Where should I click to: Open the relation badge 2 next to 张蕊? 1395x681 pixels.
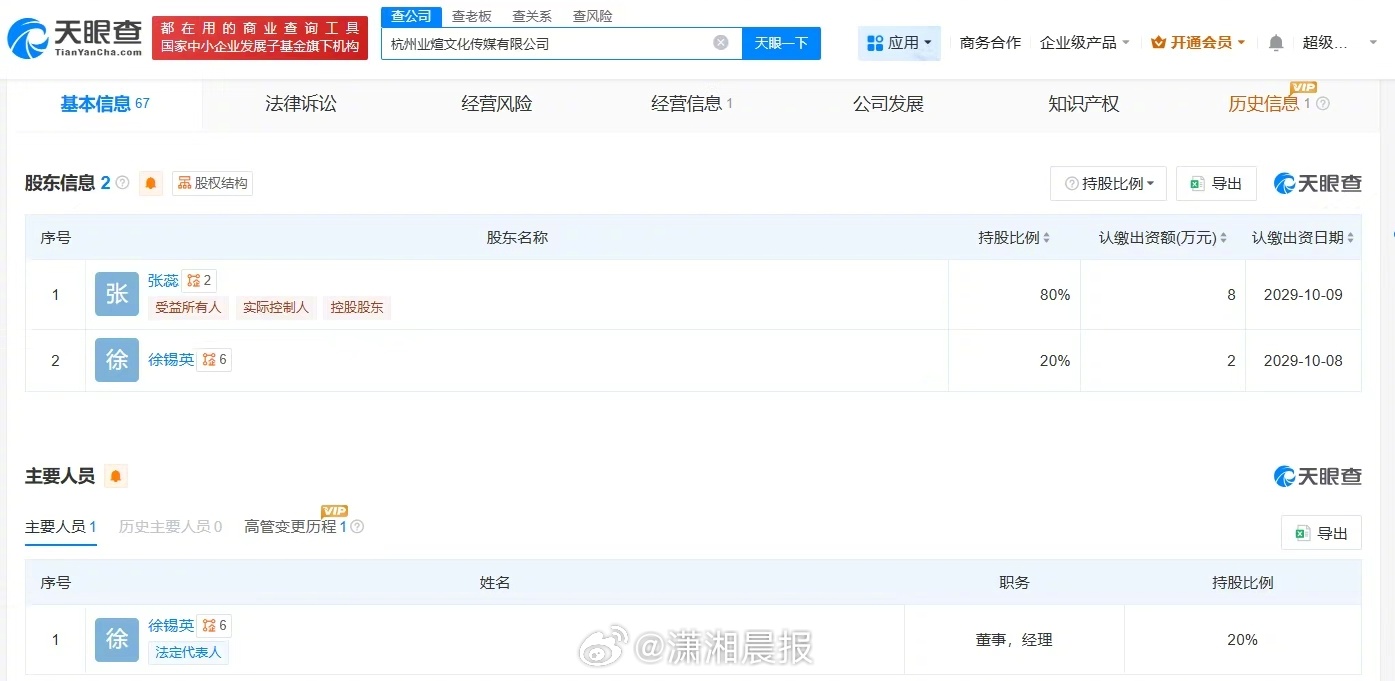coord(200,281)
